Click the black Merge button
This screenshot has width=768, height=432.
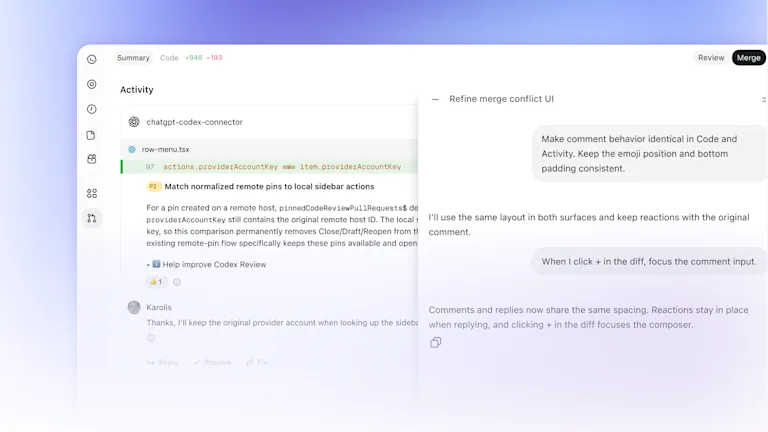coord(748,58)
